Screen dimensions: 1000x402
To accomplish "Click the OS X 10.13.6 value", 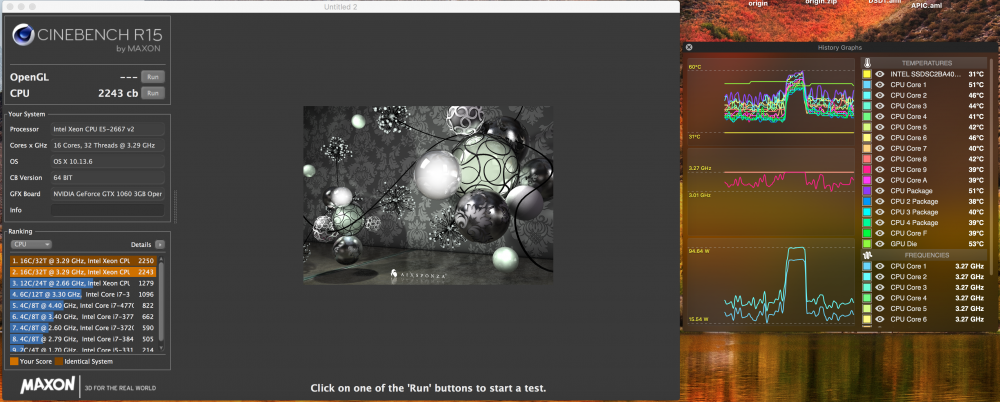I will 107,161.
